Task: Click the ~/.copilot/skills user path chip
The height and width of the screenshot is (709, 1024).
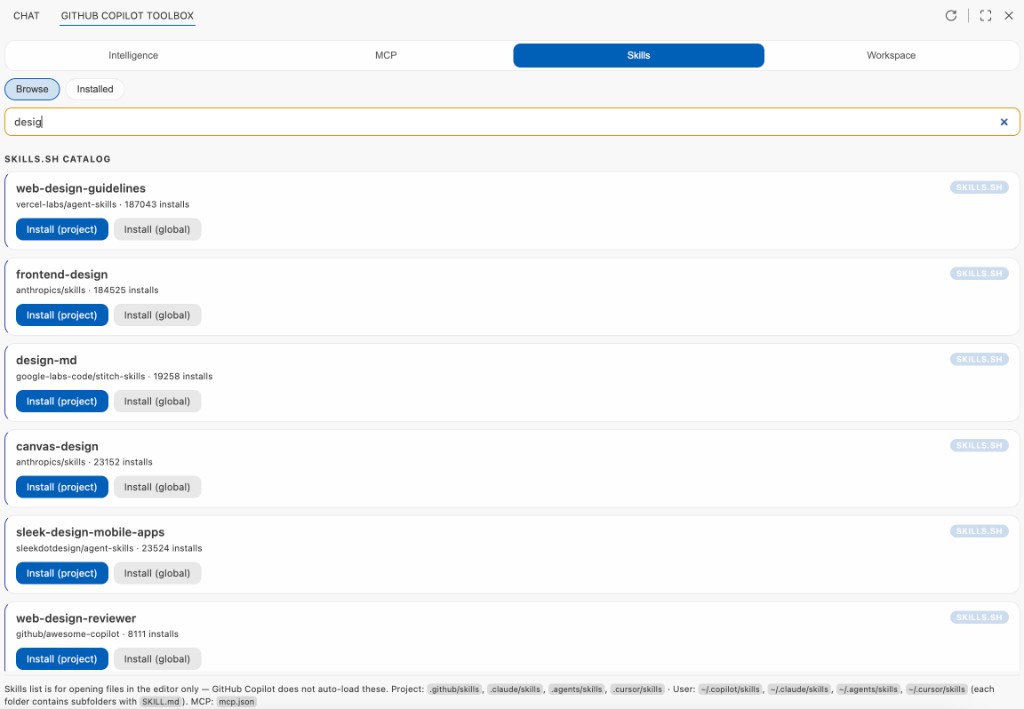Action: point(730,689)
